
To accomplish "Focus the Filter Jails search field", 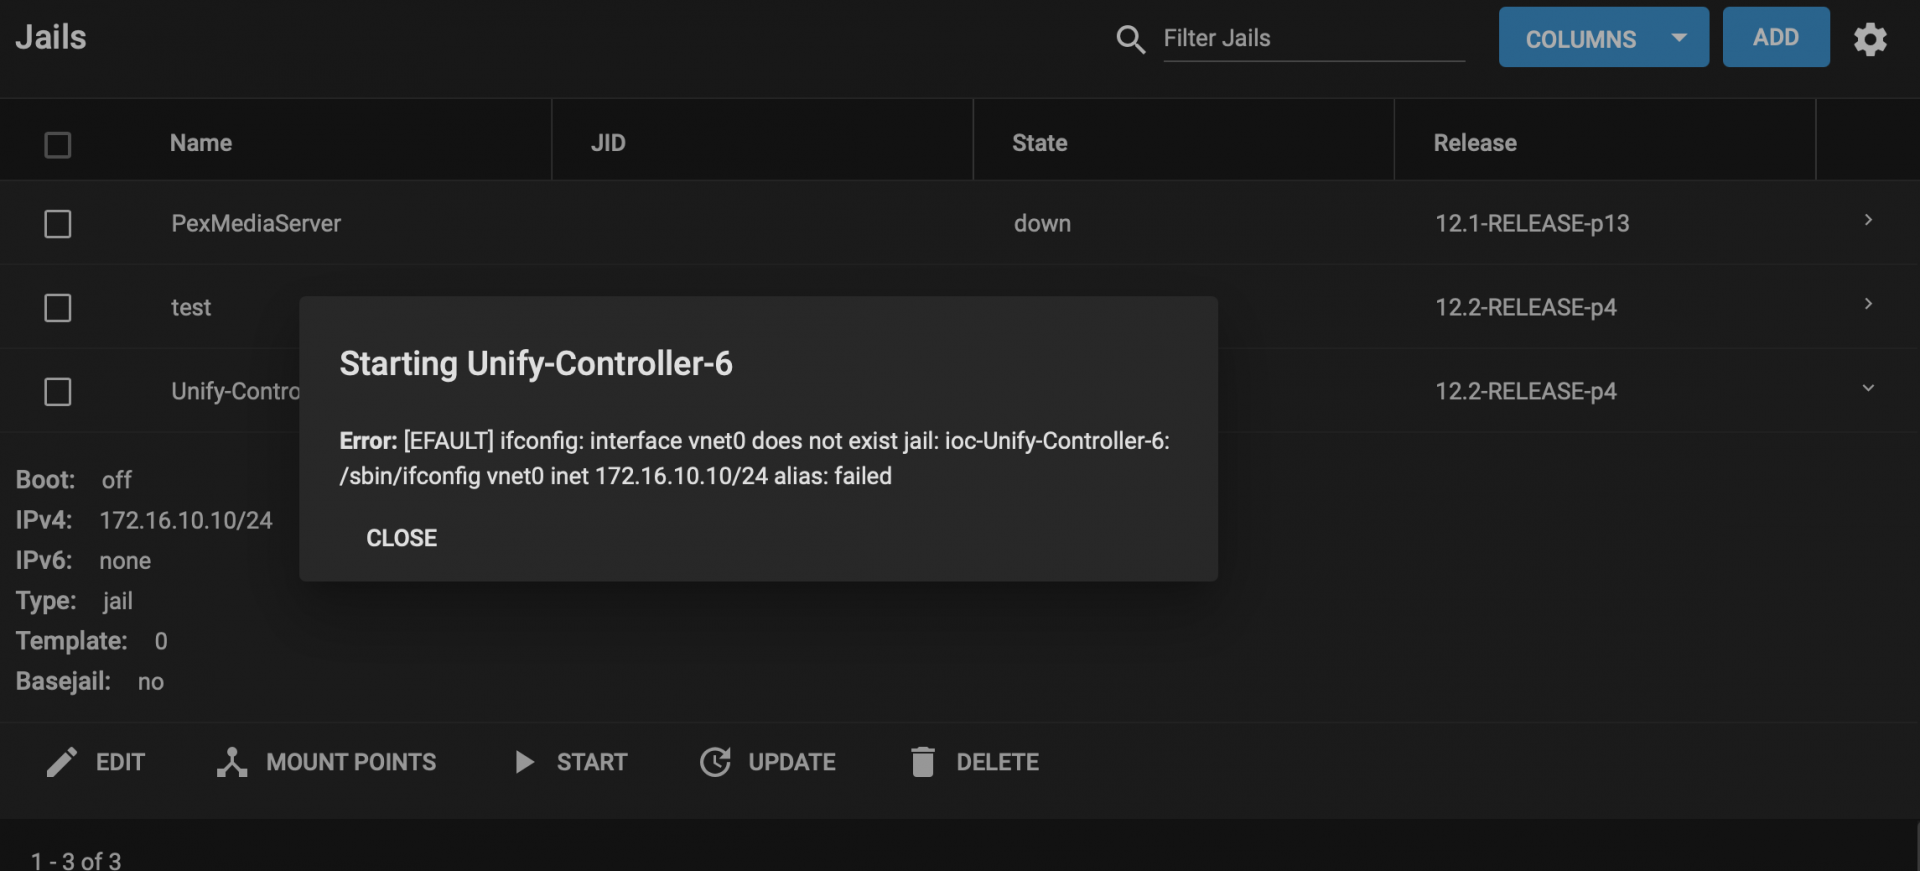I will pos(1314,38).
